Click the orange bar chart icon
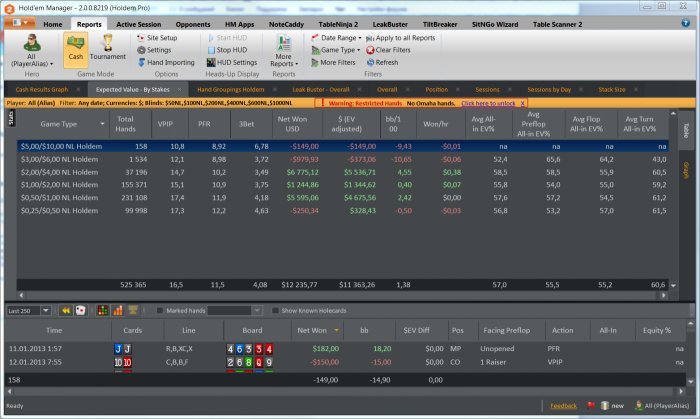 coord(117,311)
